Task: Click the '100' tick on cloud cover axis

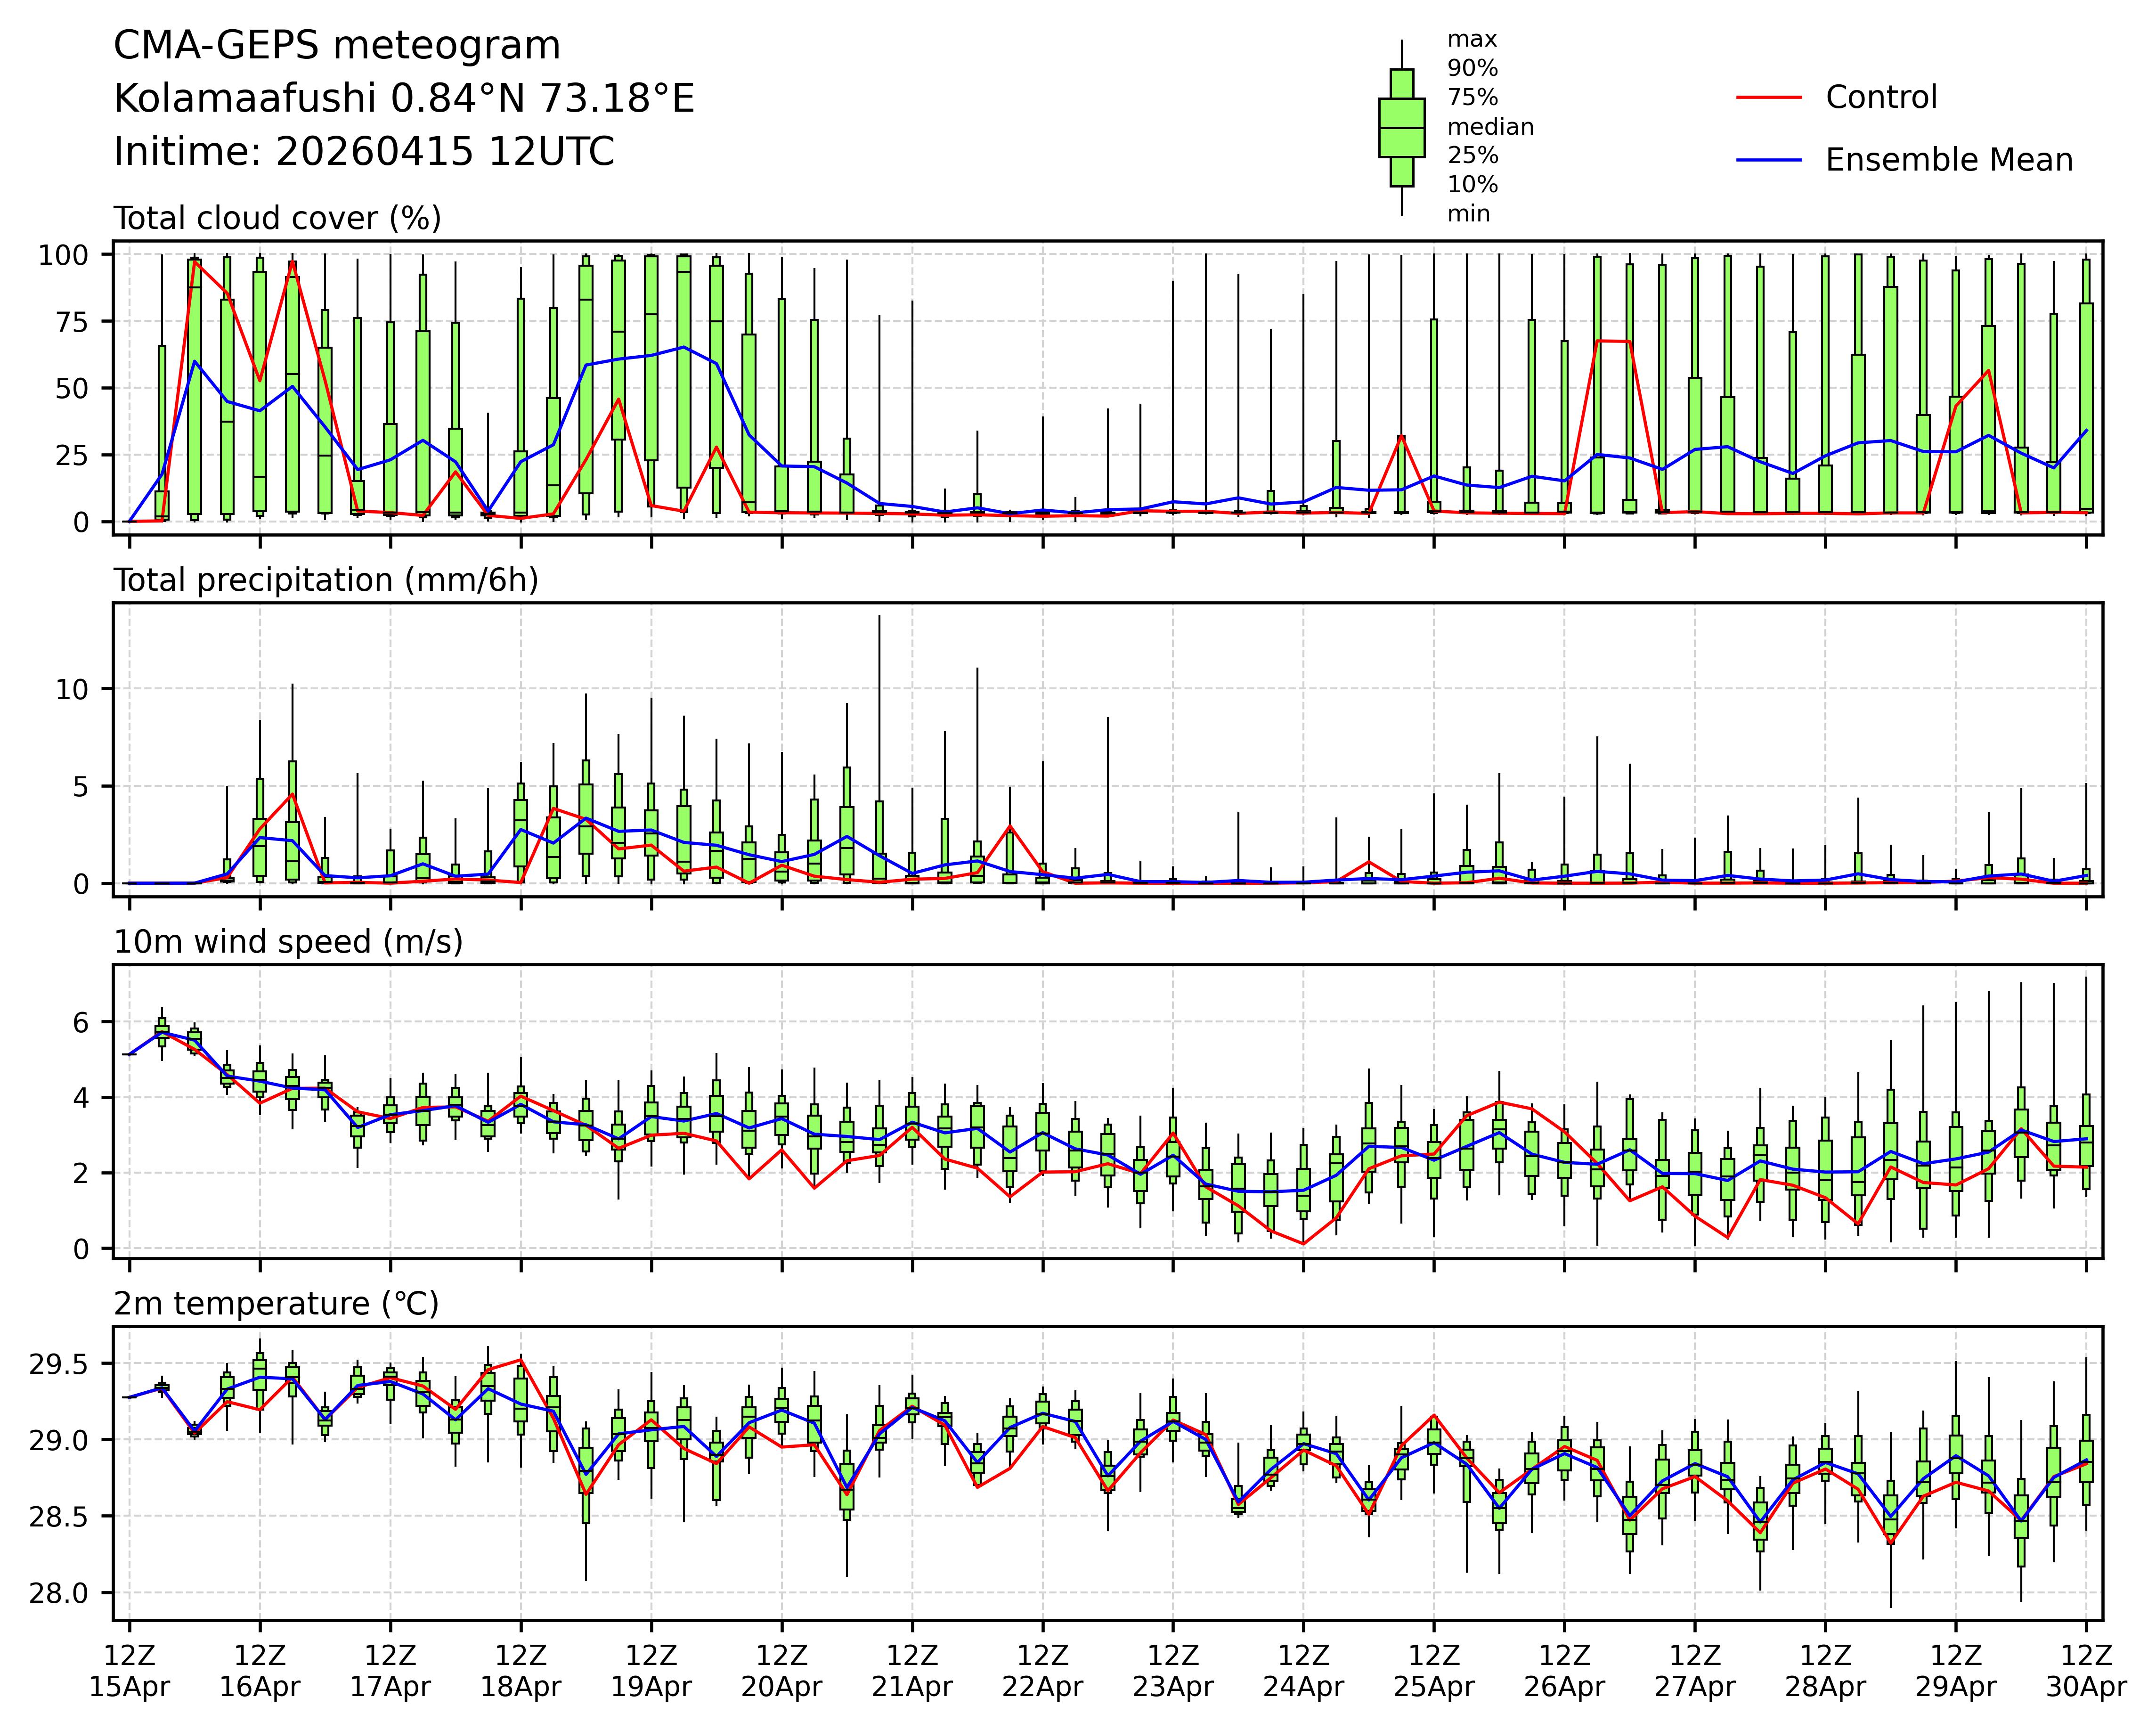Action: pos(63,255)
